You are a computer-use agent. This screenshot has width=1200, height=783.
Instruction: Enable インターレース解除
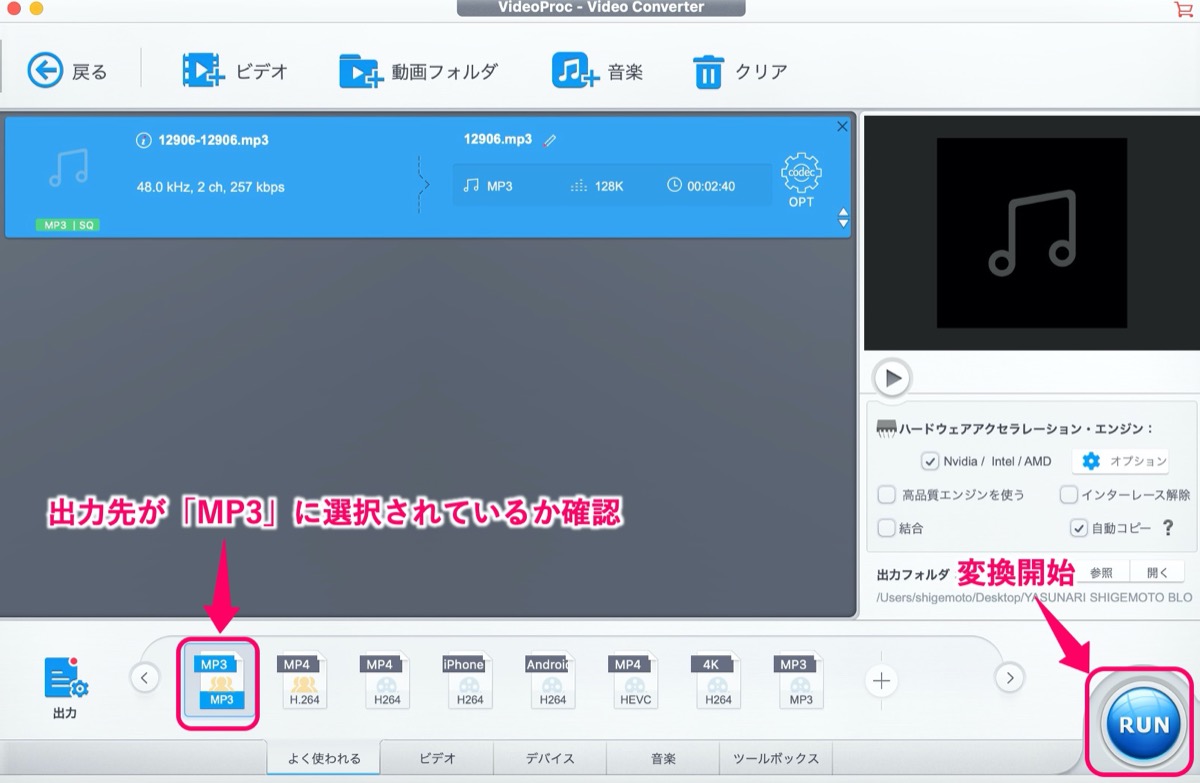point(1068,494)
